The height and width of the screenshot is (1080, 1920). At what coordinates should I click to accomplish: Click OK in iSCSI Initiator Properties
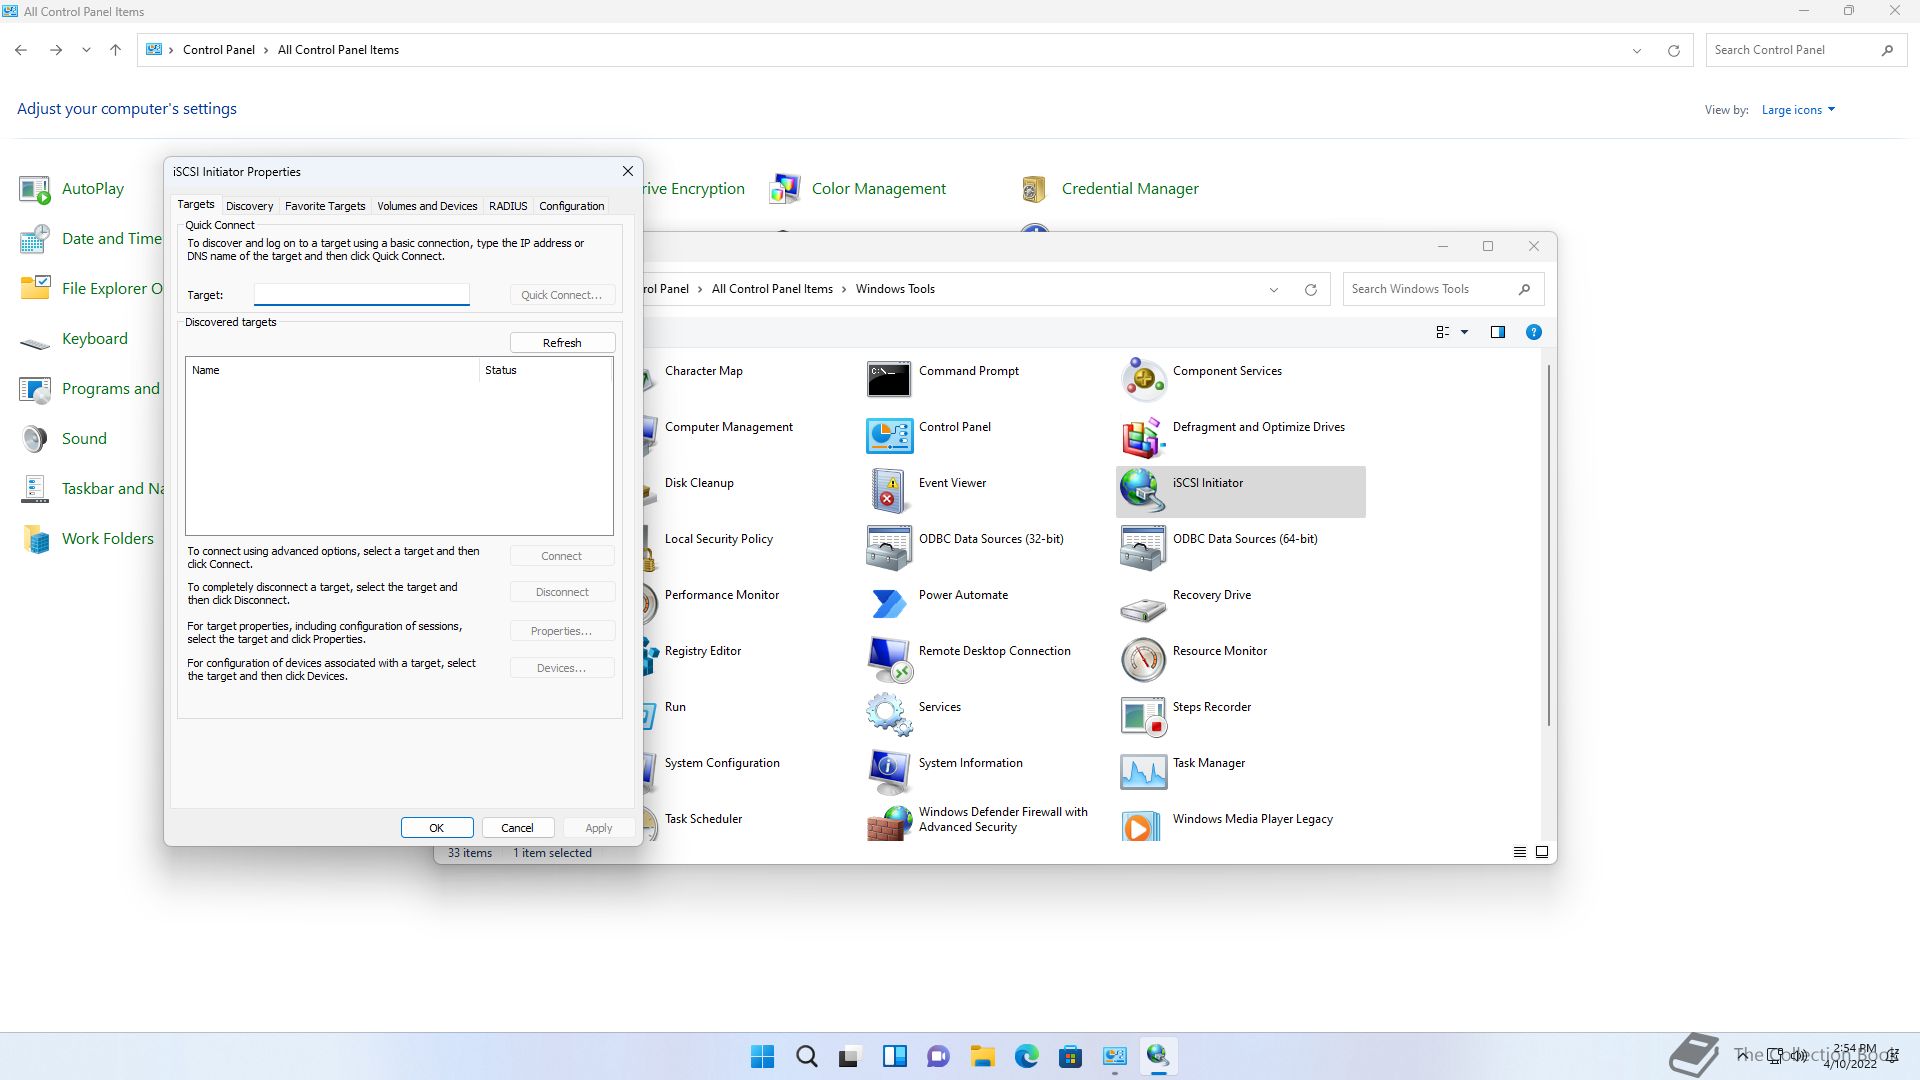pyautogui.click(x=437, y=828)
